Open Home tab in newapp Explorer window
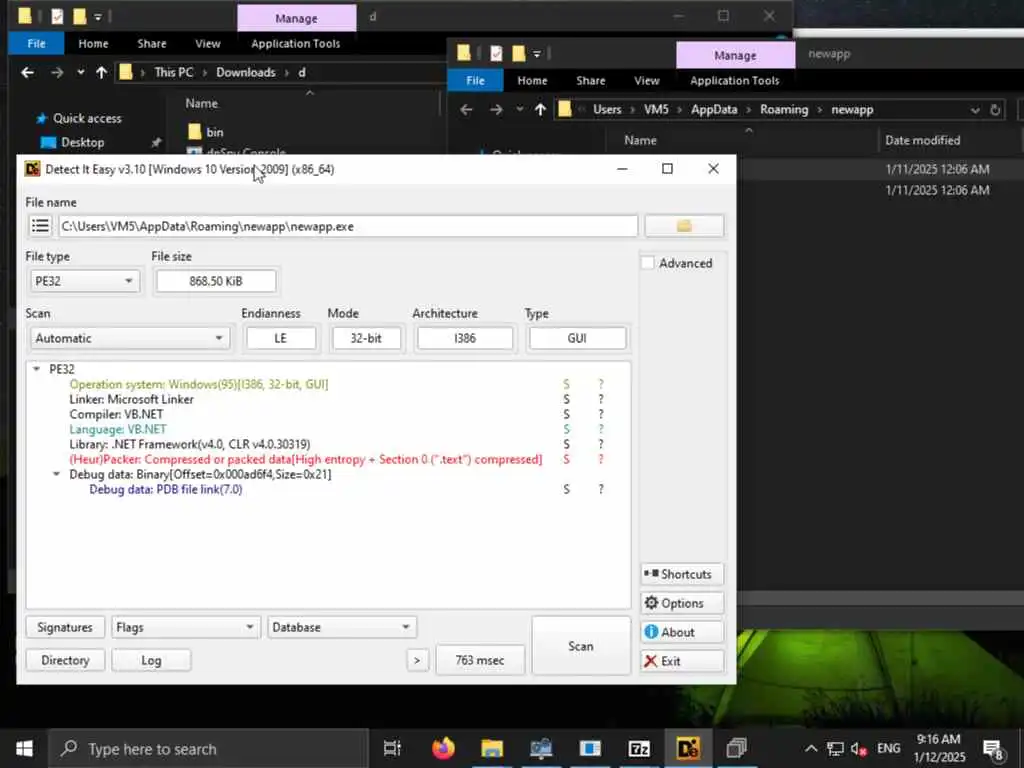The height and width of the screenshot is (768, 1024). pyautogui.click(x=532, y=80)
